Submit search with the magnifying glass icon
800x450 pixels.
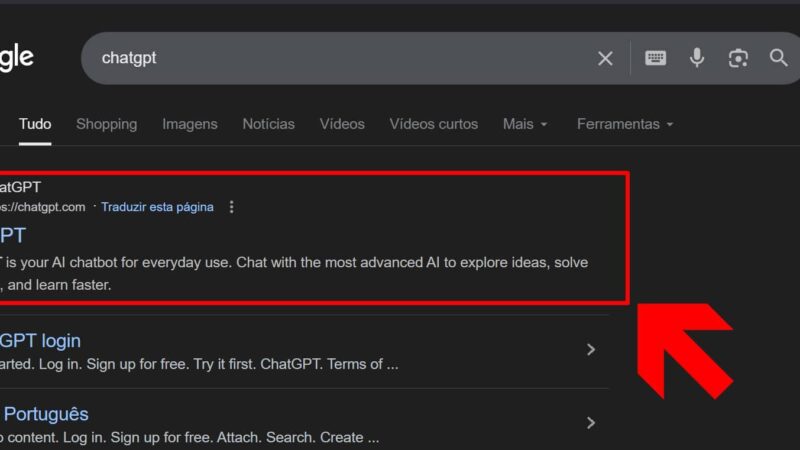coord(779,58)
